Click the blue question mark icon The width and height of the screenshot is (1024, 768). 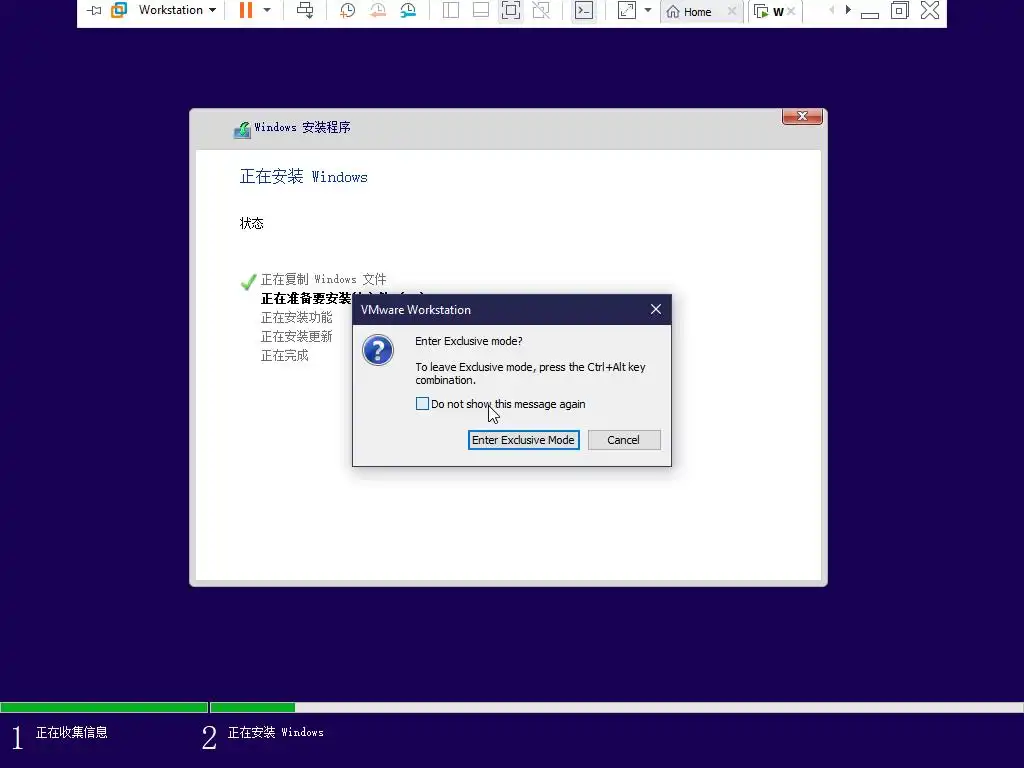378,350
